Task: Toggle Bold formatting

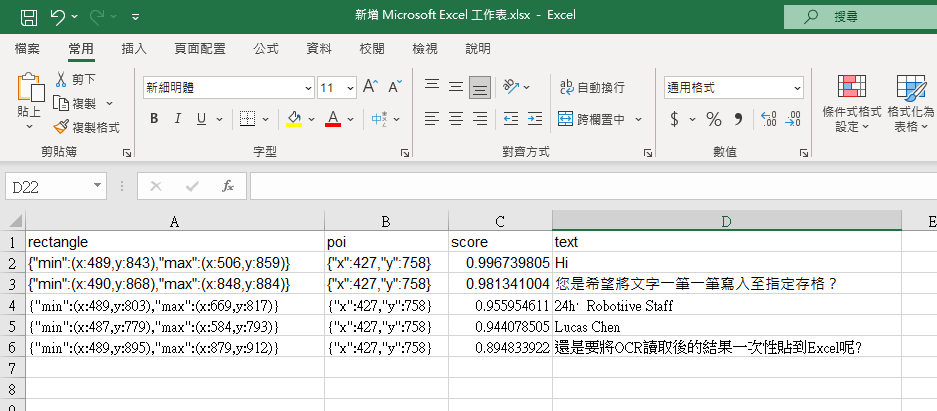Action: 154,119
